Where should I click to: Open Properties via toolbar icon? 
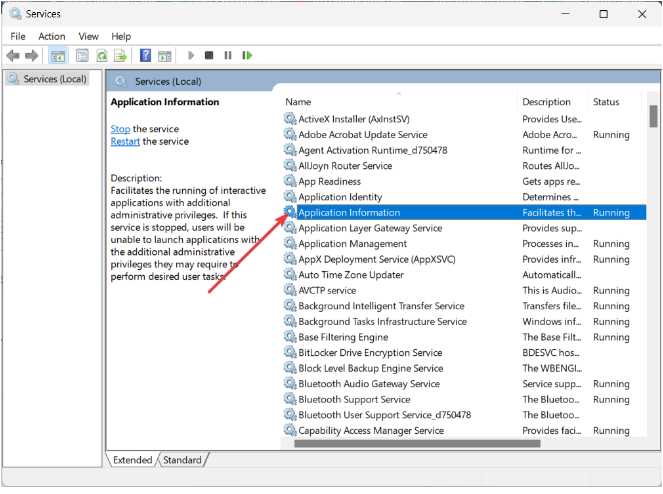tap(81, 56)
